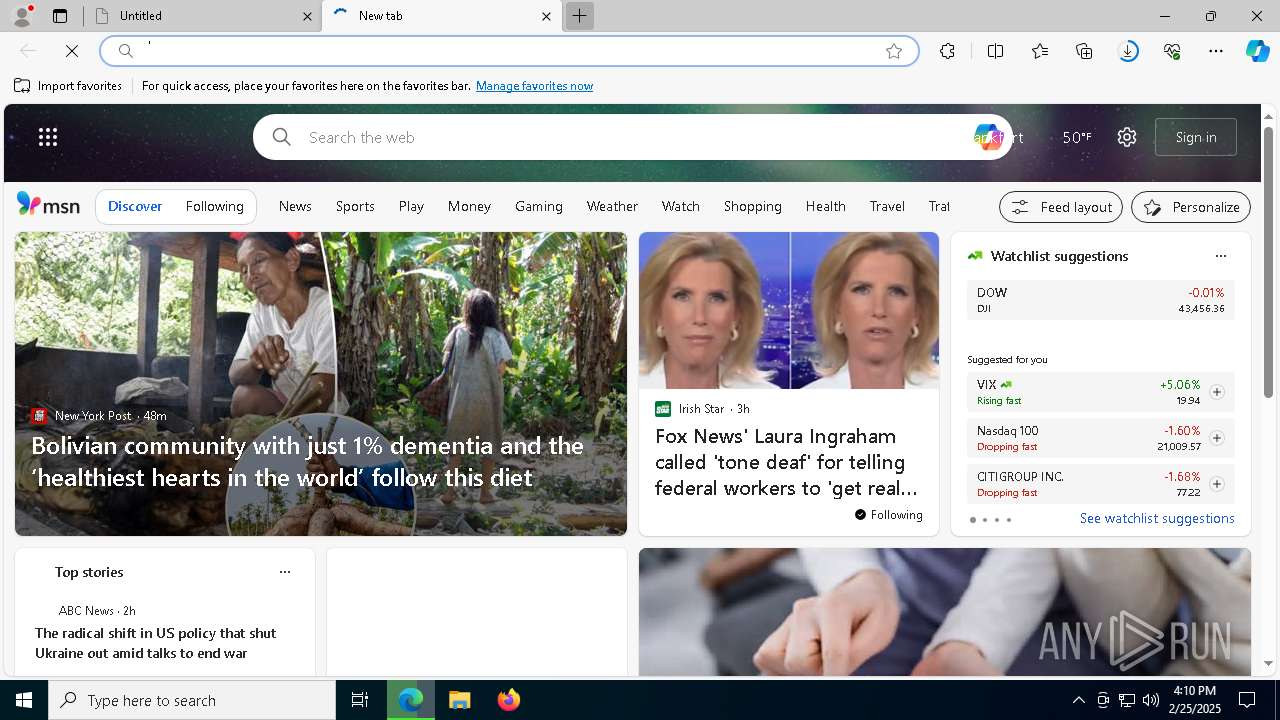Click the Search the web box
The height and width of the screenshot is (720, 1280).
[633, 137]
